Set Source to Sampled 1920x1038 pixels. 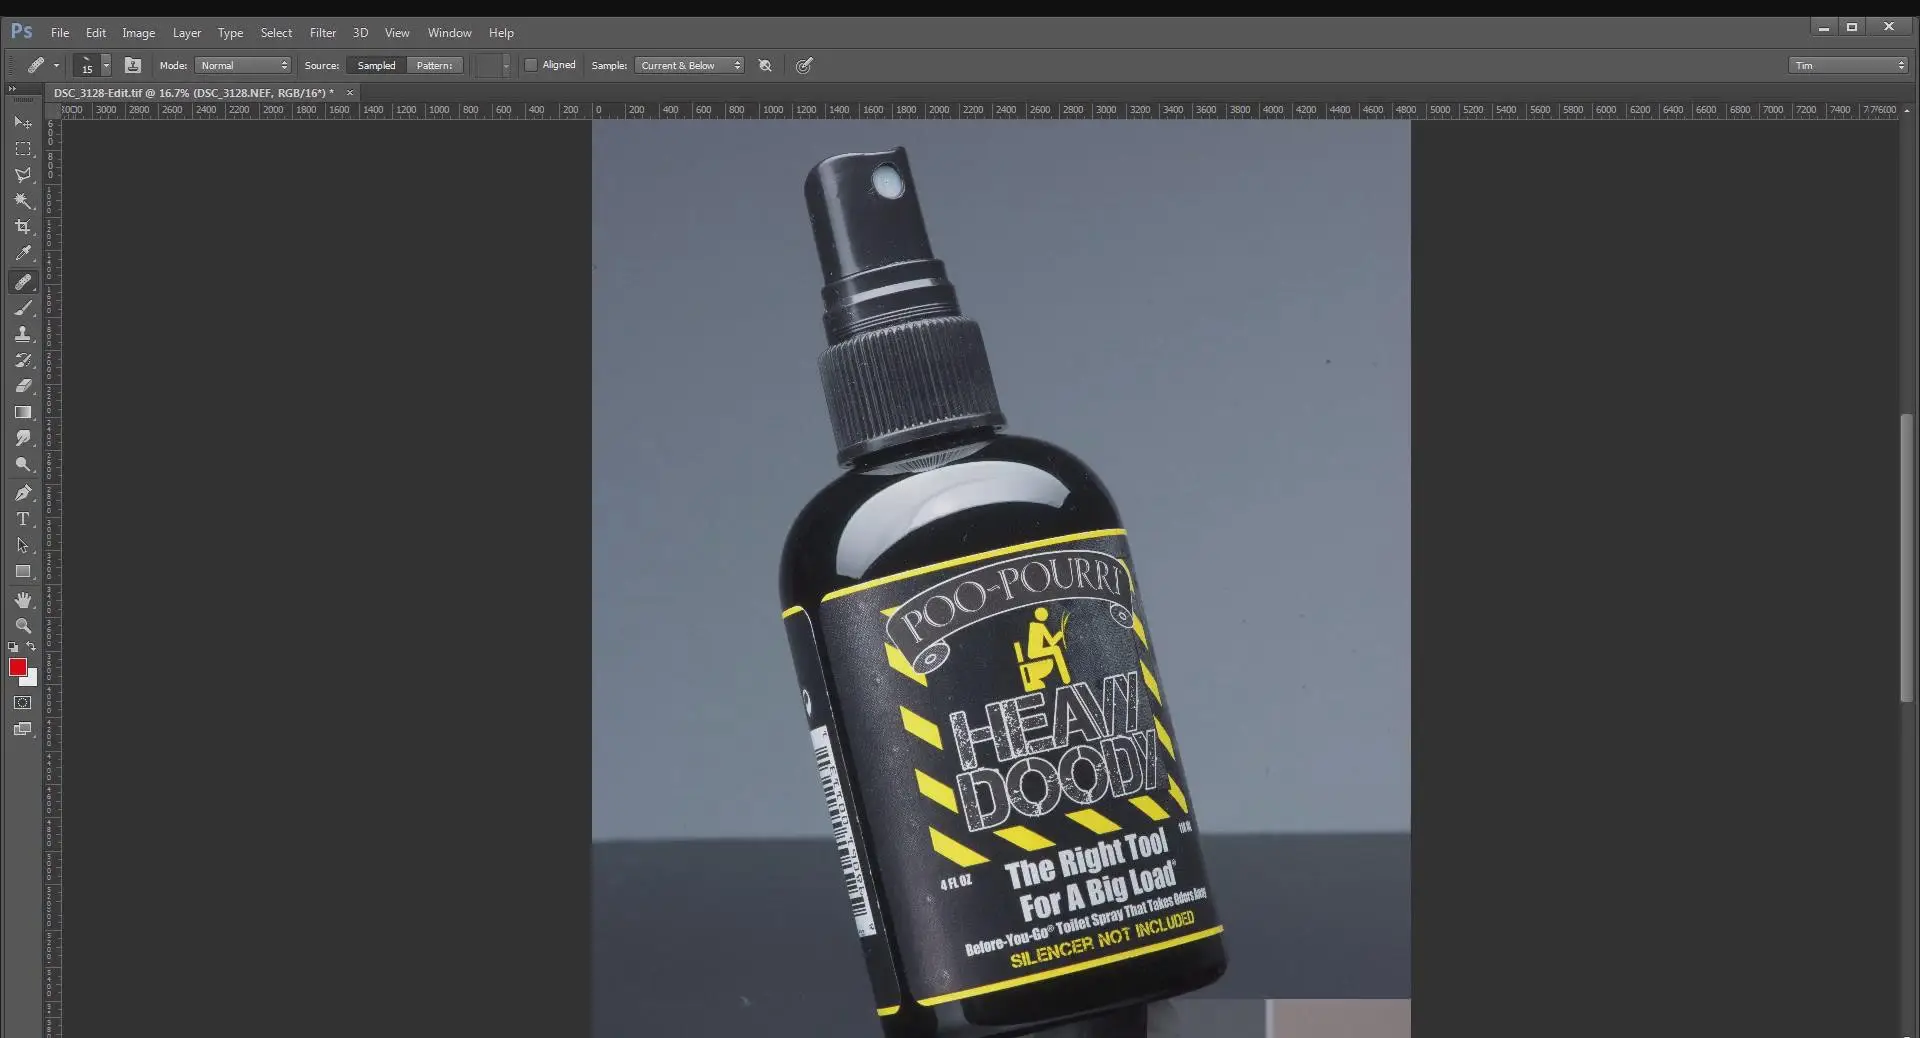376,65
